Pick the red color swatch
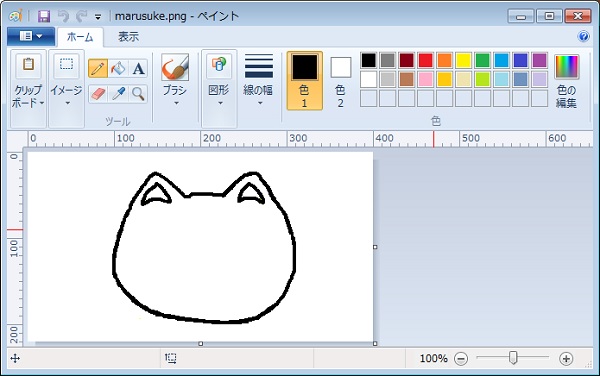The height and width of the screenshot is (376, 600). (x=426, y=60)
